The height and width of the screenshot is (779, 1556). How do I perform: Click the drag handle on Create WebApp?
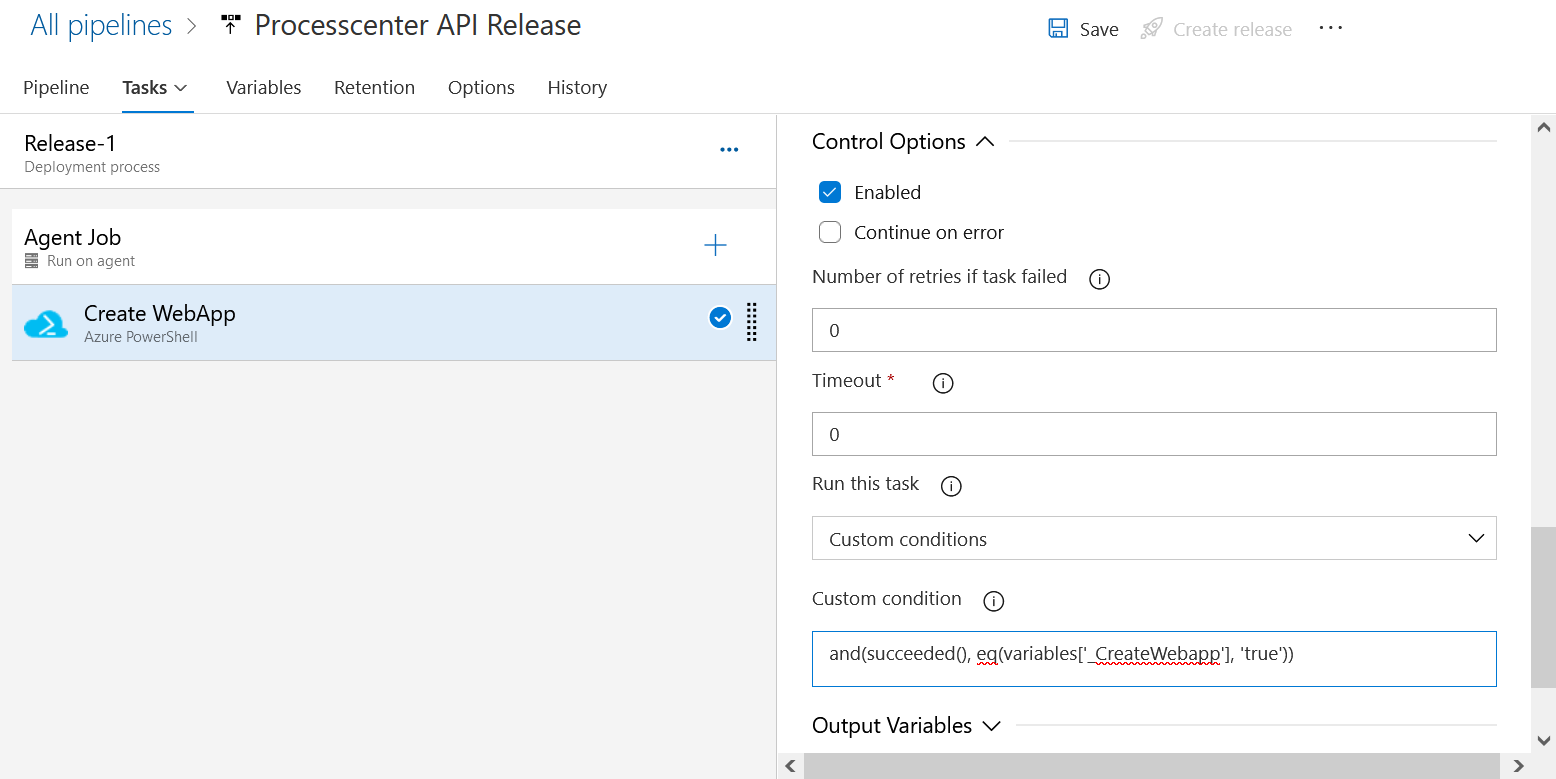coord(752,322)
